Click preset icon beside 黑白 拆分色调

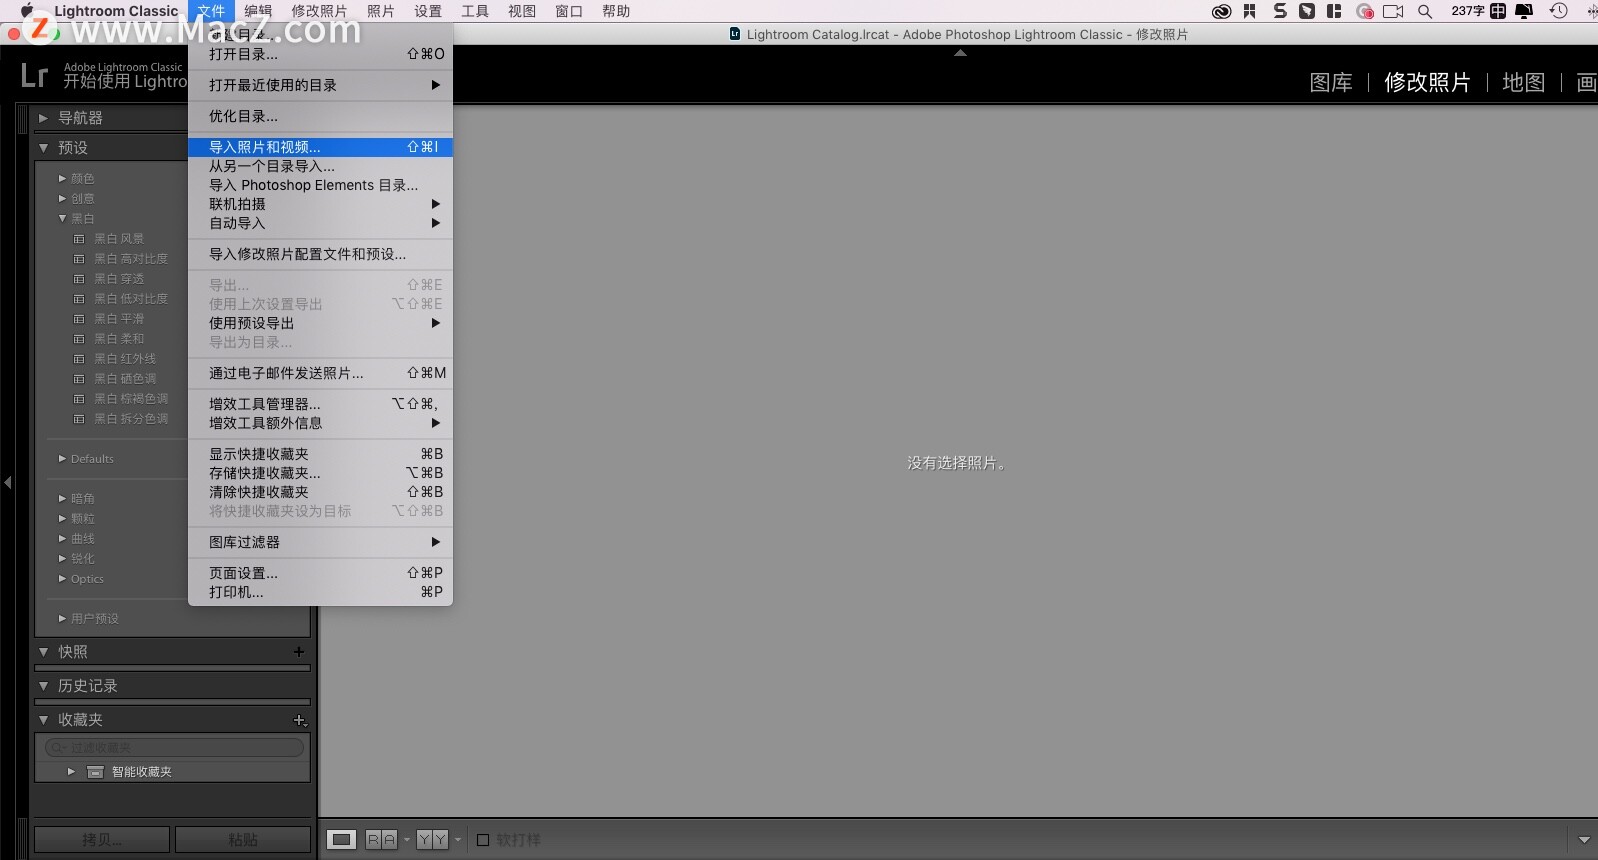pos(79,419)
